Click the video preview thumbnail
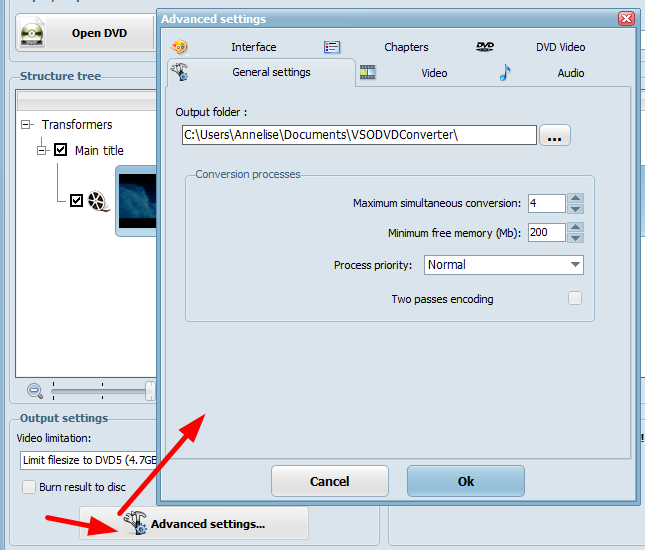This screenshot has height=550, width=645. (x=137, y=201)
